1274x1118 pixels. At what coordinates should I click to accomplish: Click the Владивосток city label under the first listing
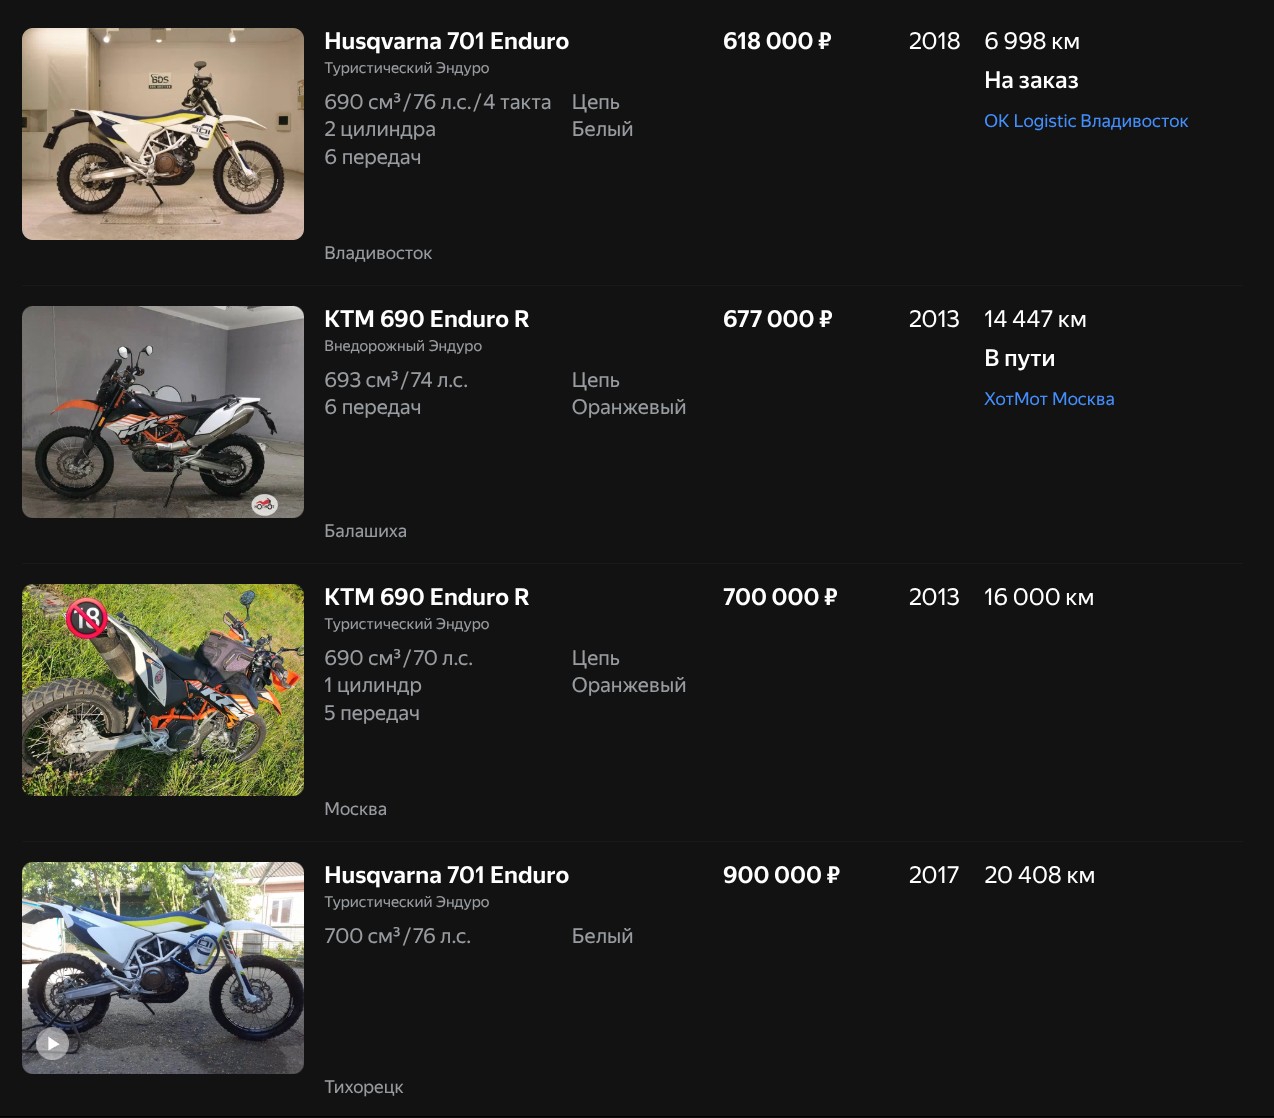coord(378,253)
